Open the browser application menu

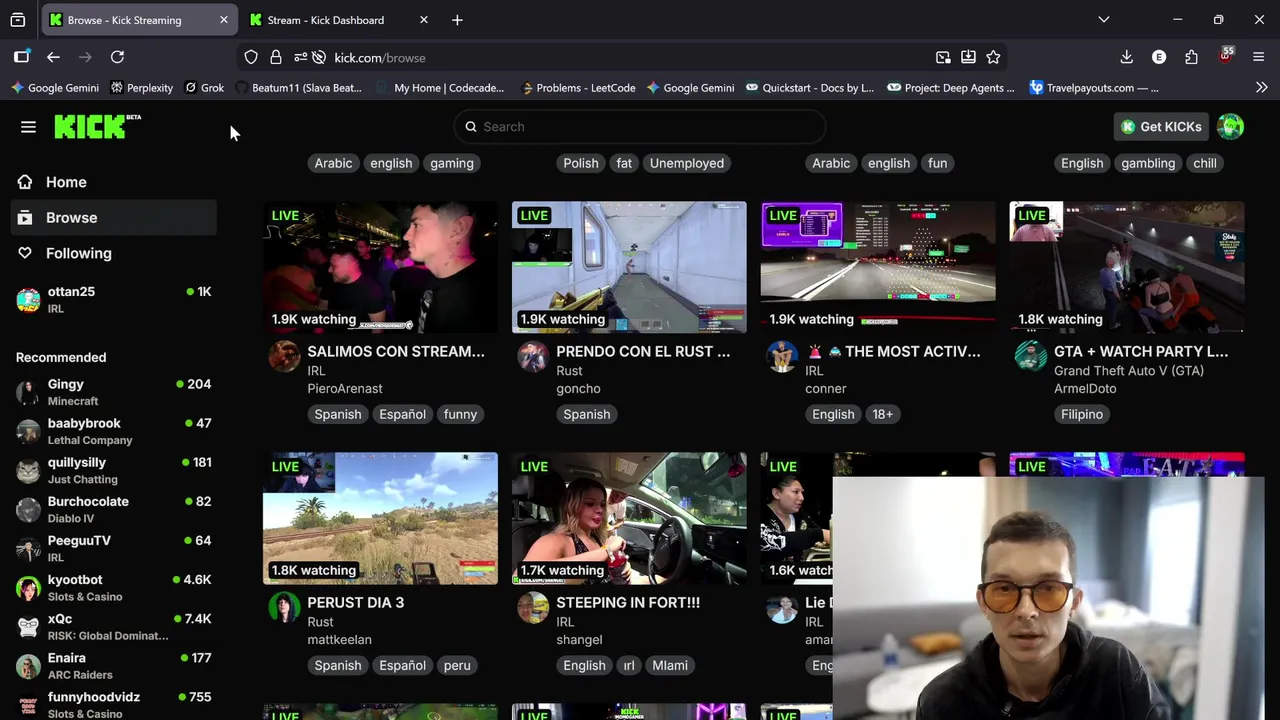(x=1258, y=58)
